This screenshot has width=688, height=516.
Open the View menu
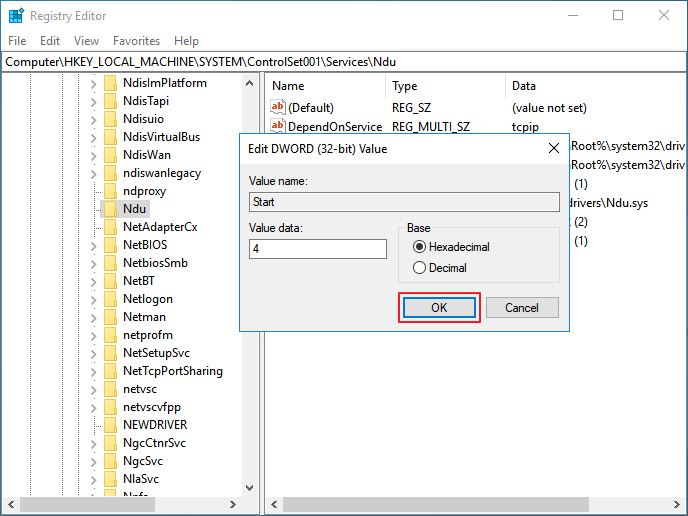[86, 41]
